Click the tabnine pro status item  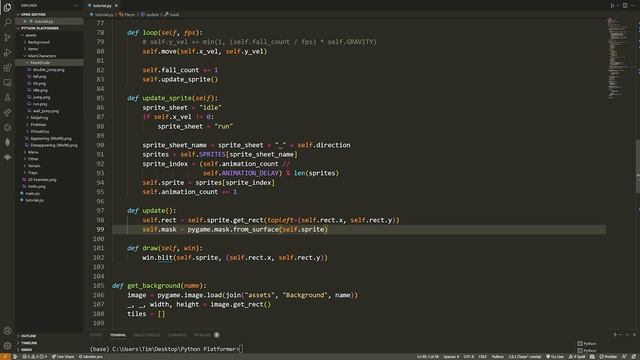91,357
